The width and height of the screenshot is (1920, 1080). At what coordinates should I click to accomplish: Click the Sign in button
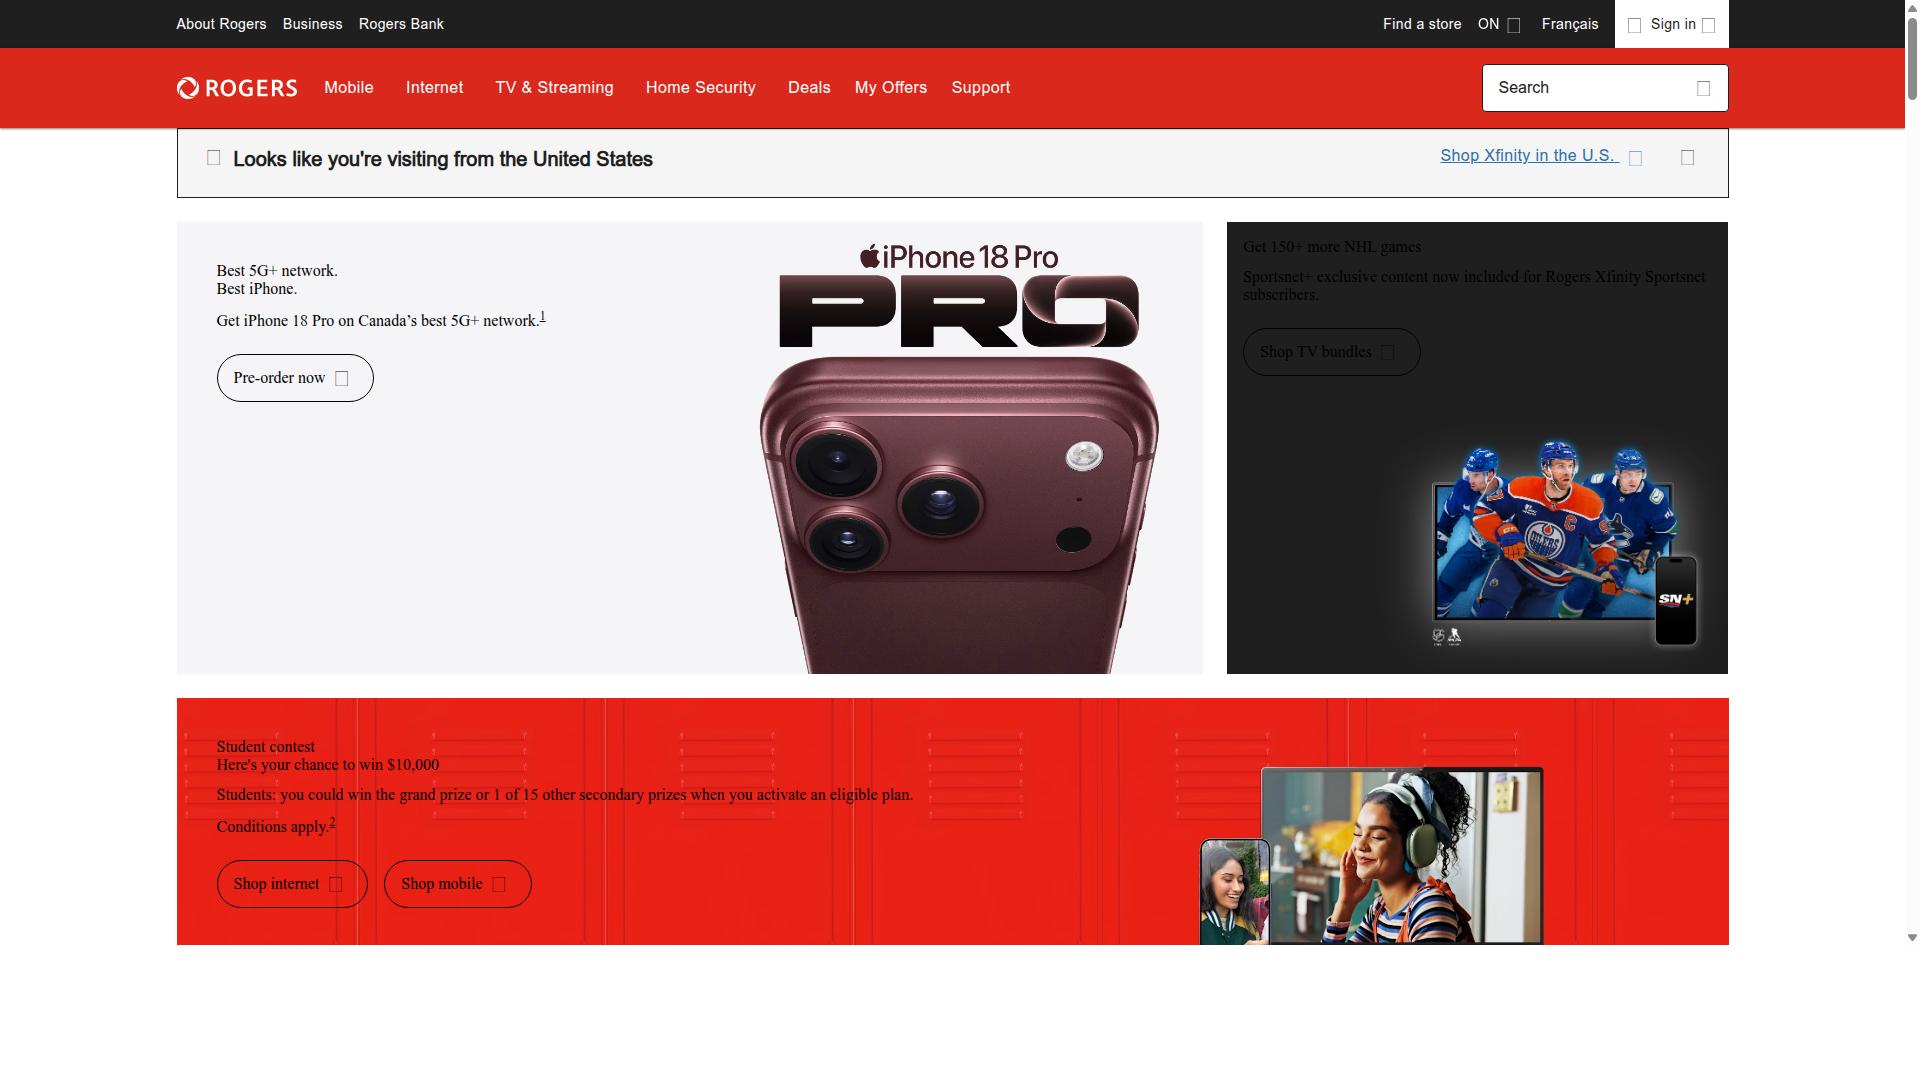pos(1672,24)
